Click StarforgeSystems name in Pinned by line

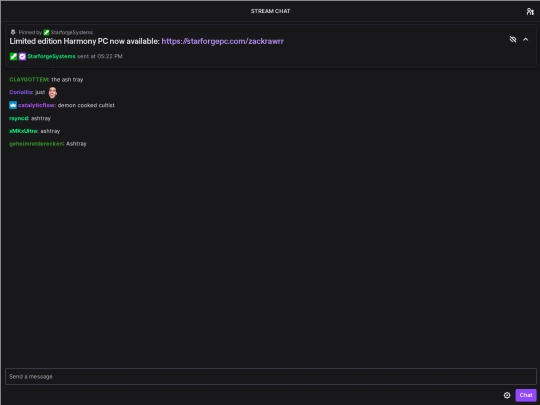[x=72, y=32]
